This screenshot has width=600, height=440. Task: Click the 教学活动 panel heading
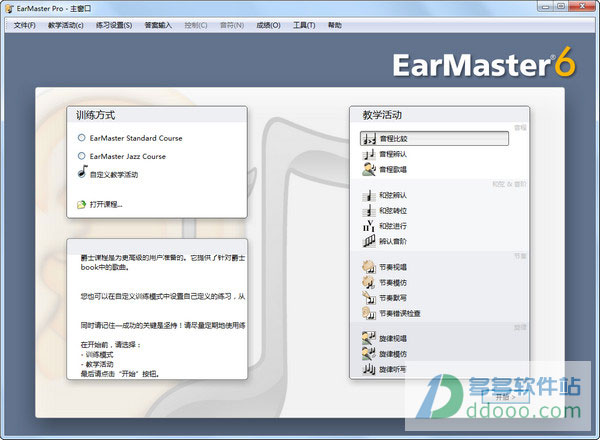click(x=382, y=115)
